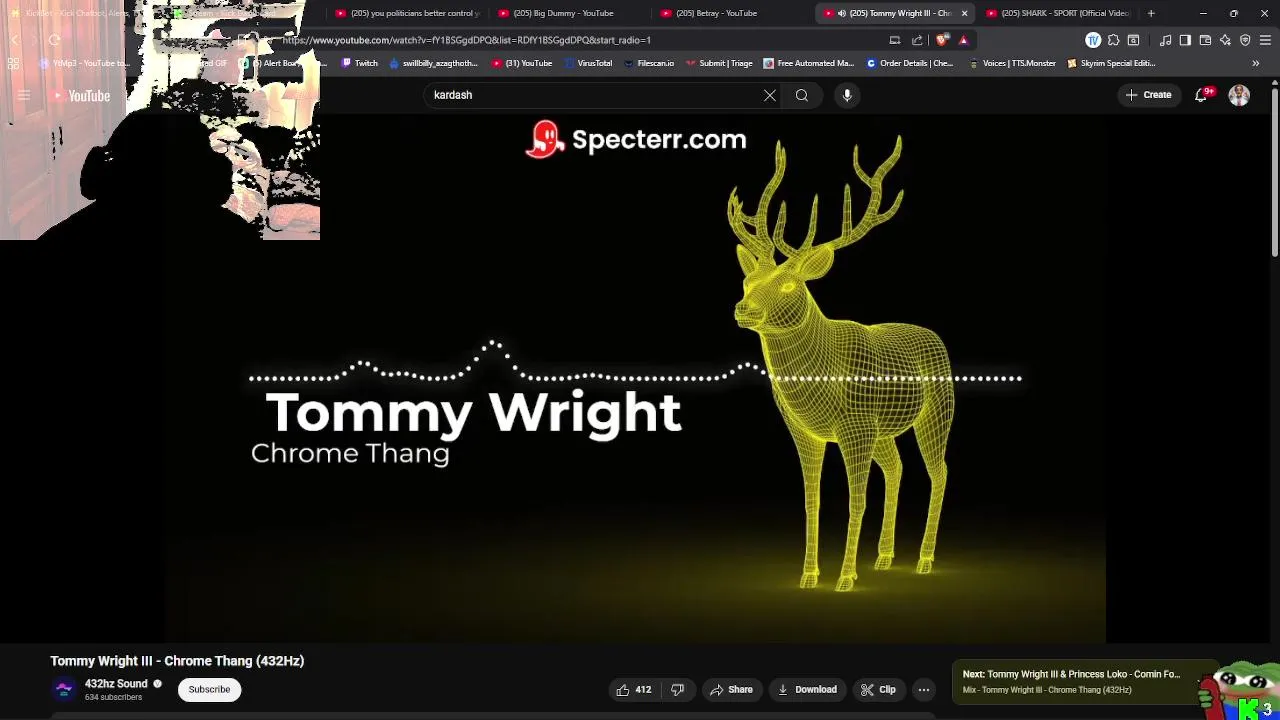Open browser hamburger main menu

[1265, 40]
